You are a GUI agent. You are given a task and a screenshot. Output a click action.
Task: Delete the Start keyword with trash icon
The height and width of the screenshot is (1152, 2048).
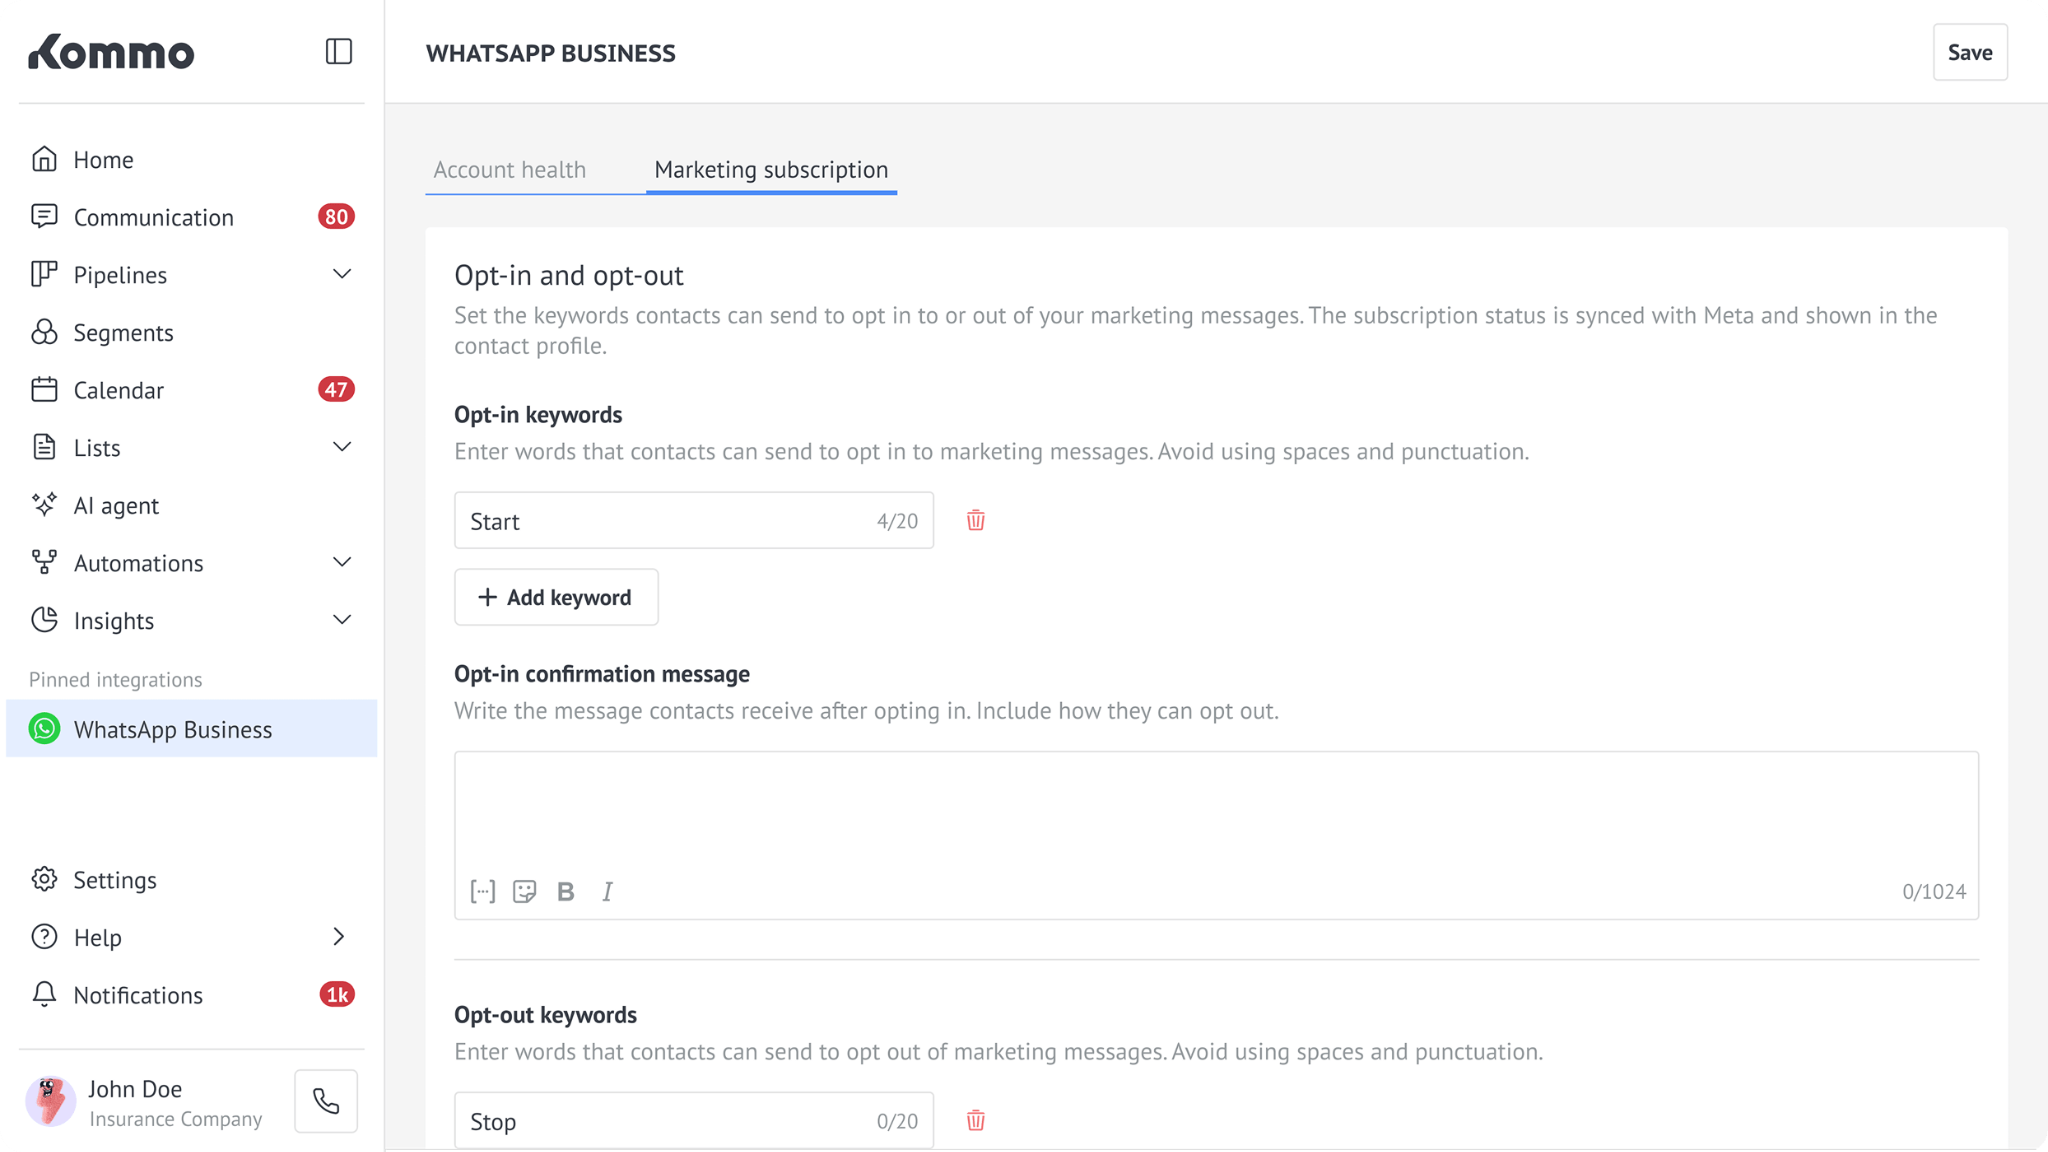(x=976, y=520)
